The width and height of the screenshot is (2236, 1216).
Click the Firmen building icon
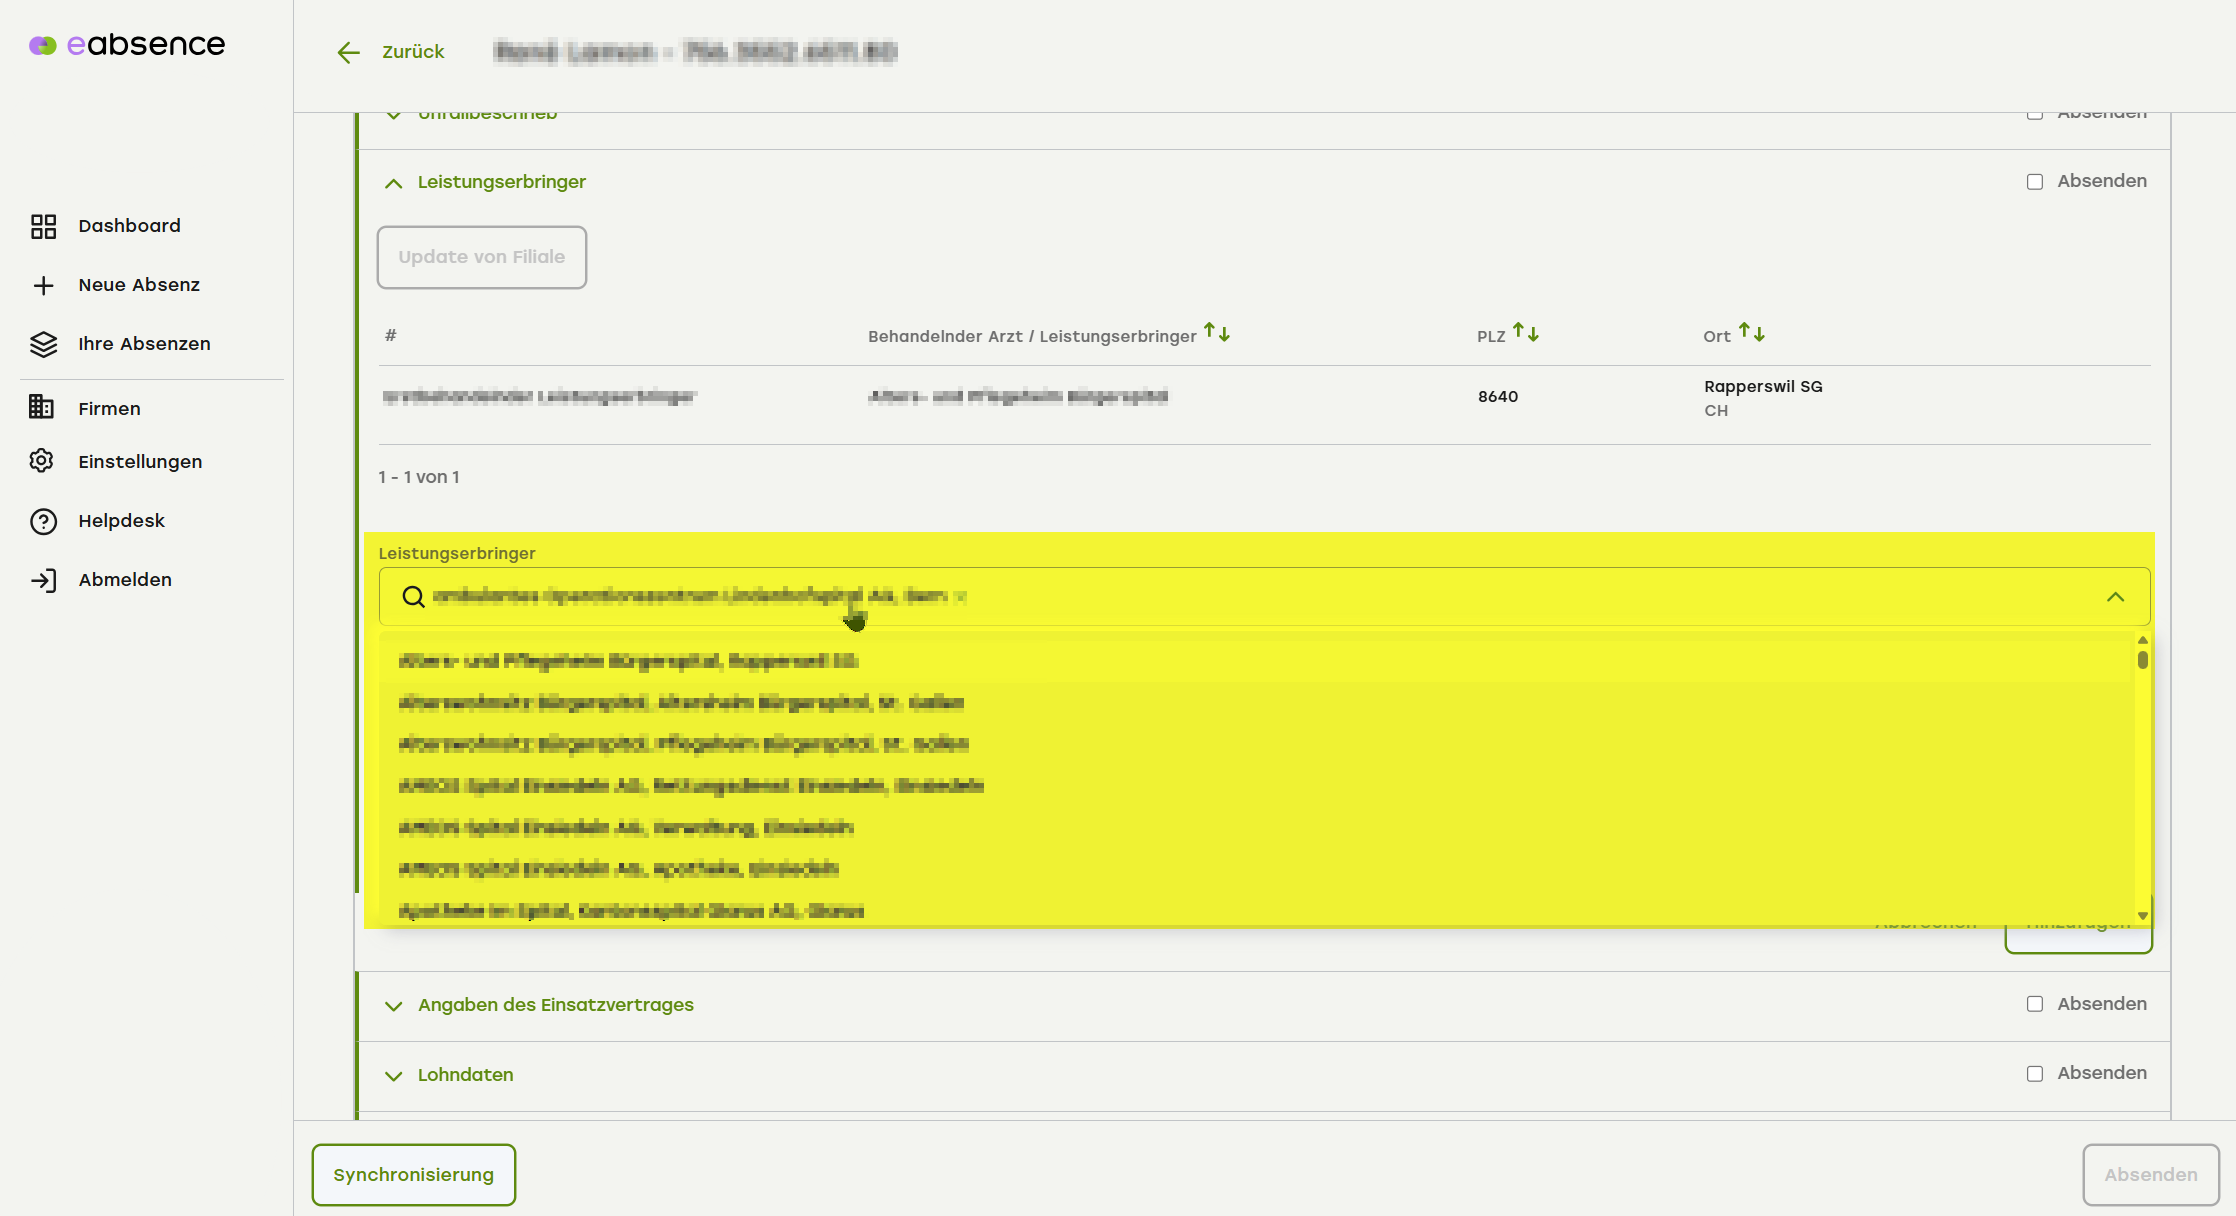coord(41,407)
